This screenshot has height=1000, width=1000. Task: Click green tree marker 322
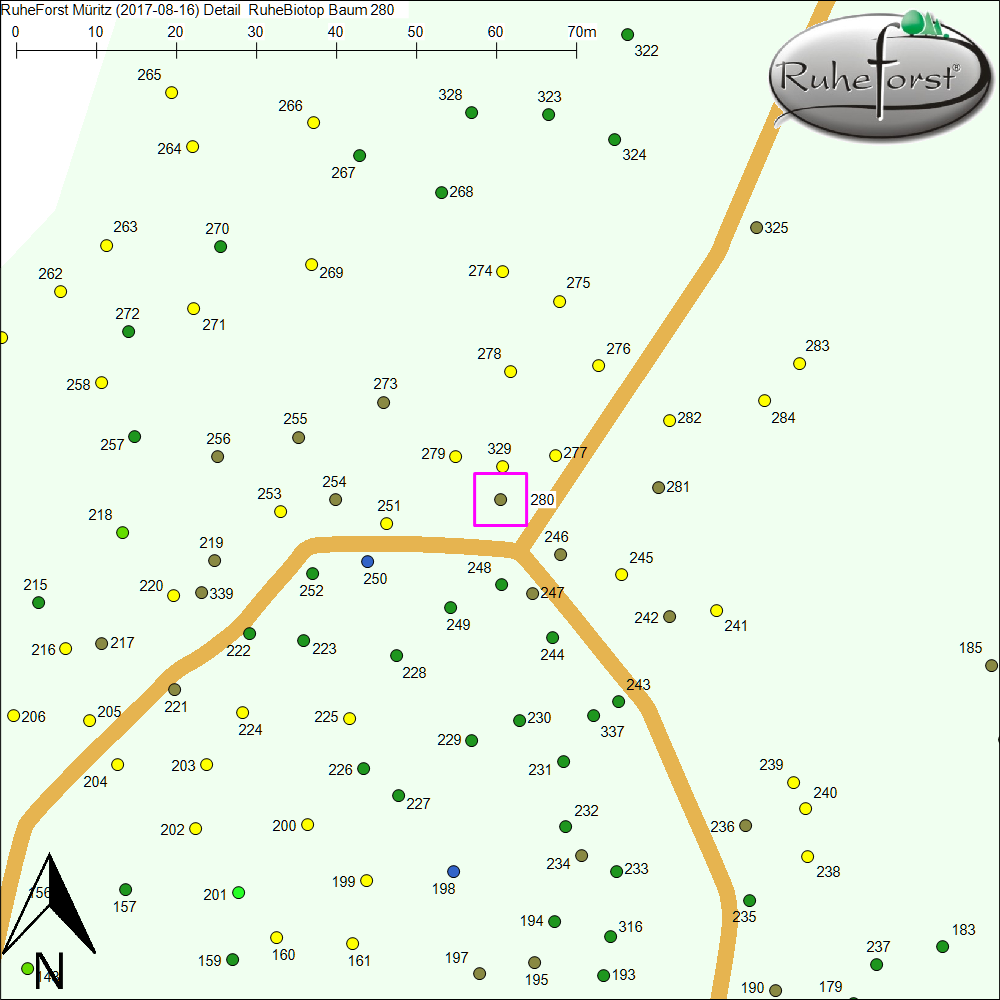[627, 34]
